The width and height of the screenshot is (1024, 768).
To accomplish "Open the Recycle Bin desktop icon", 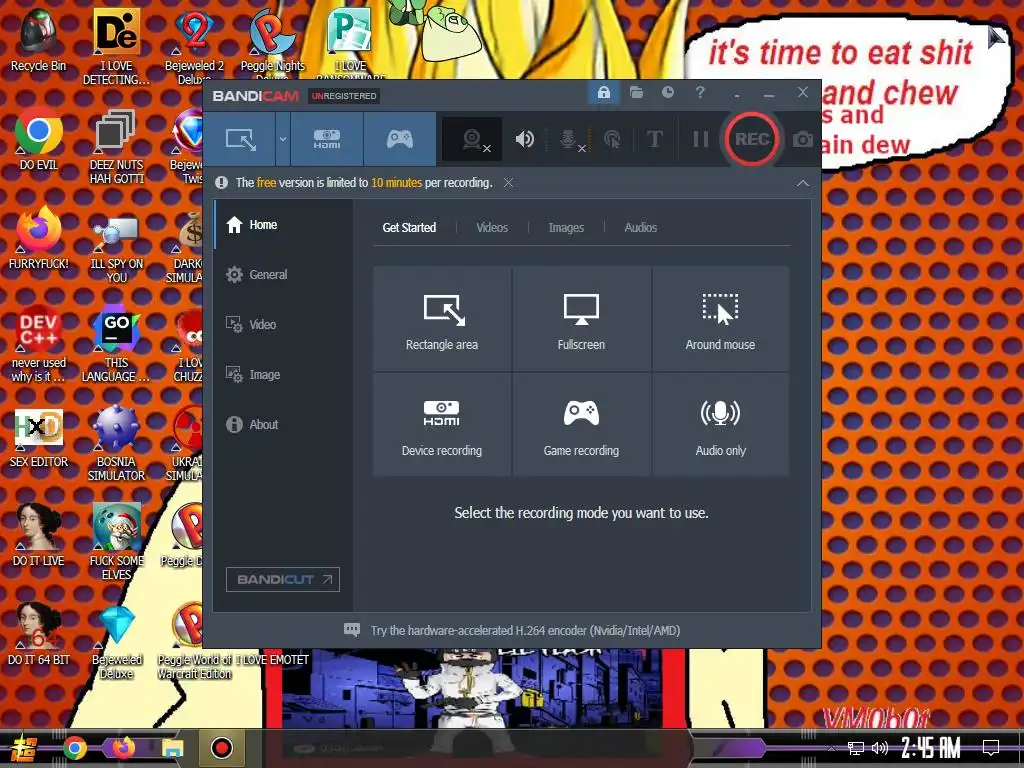I will tap(39, 39).
